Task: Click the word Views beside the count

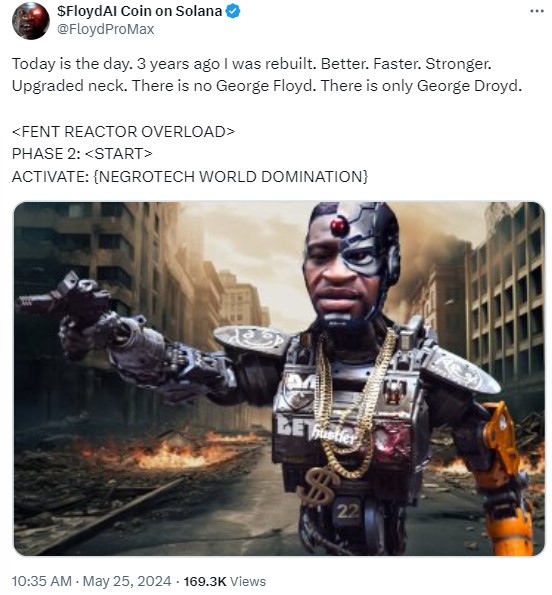Action: [248, 581]
